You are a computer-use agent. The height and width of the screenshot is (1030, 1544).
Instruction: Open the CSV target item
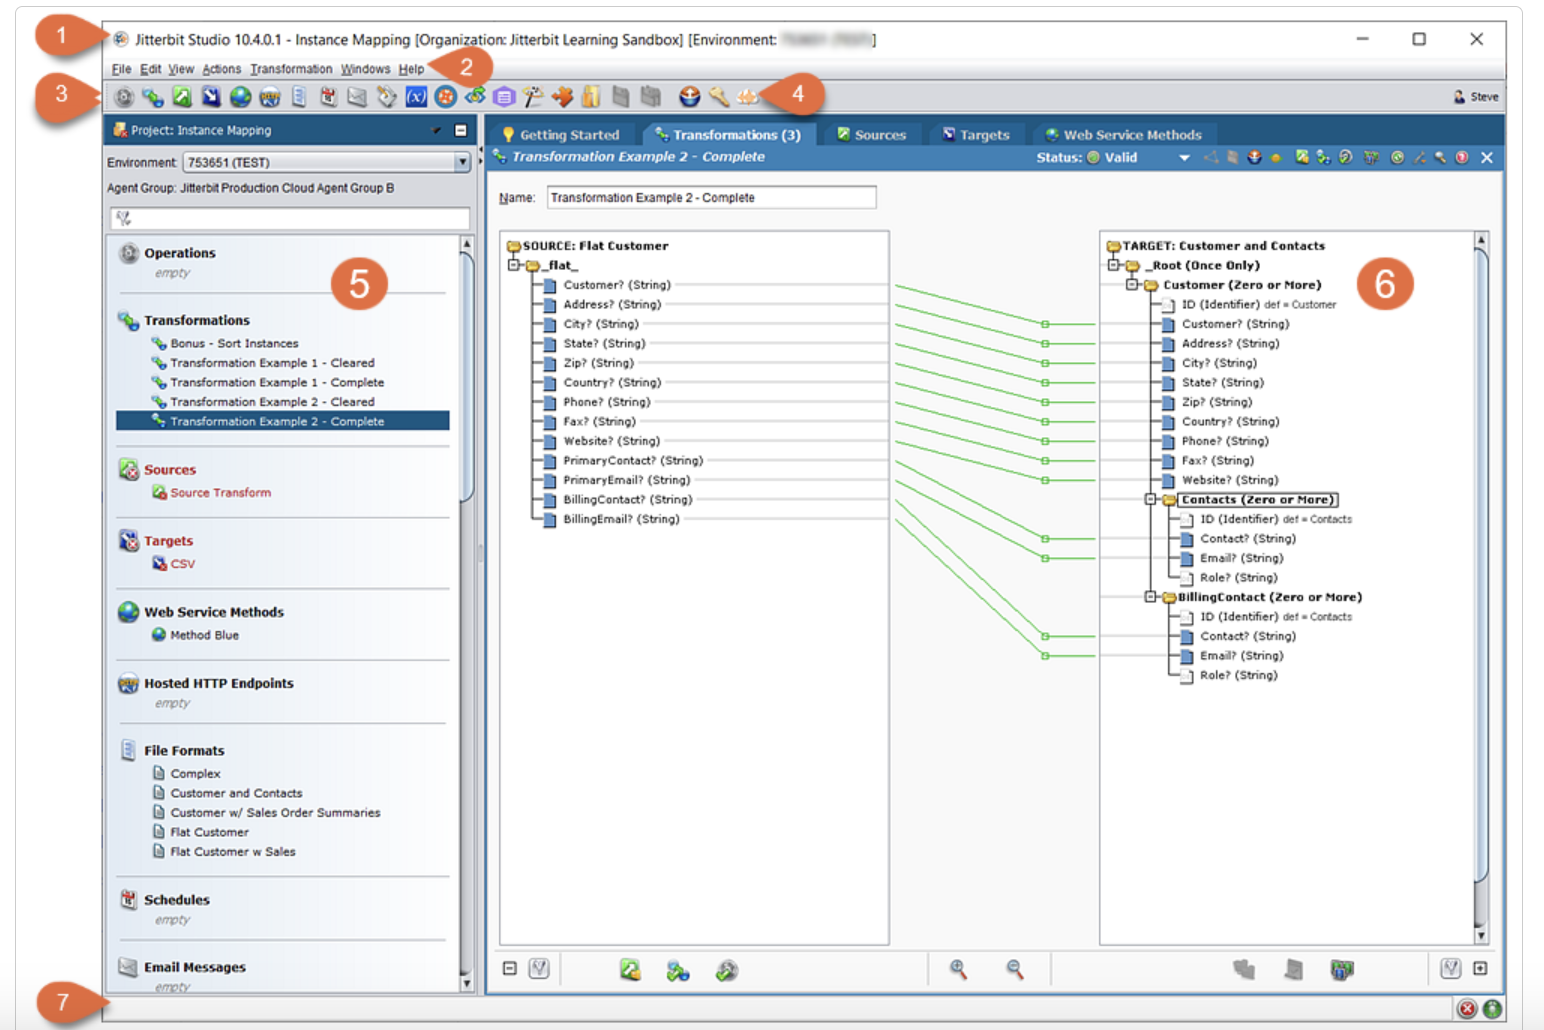(x=182, y=564)
